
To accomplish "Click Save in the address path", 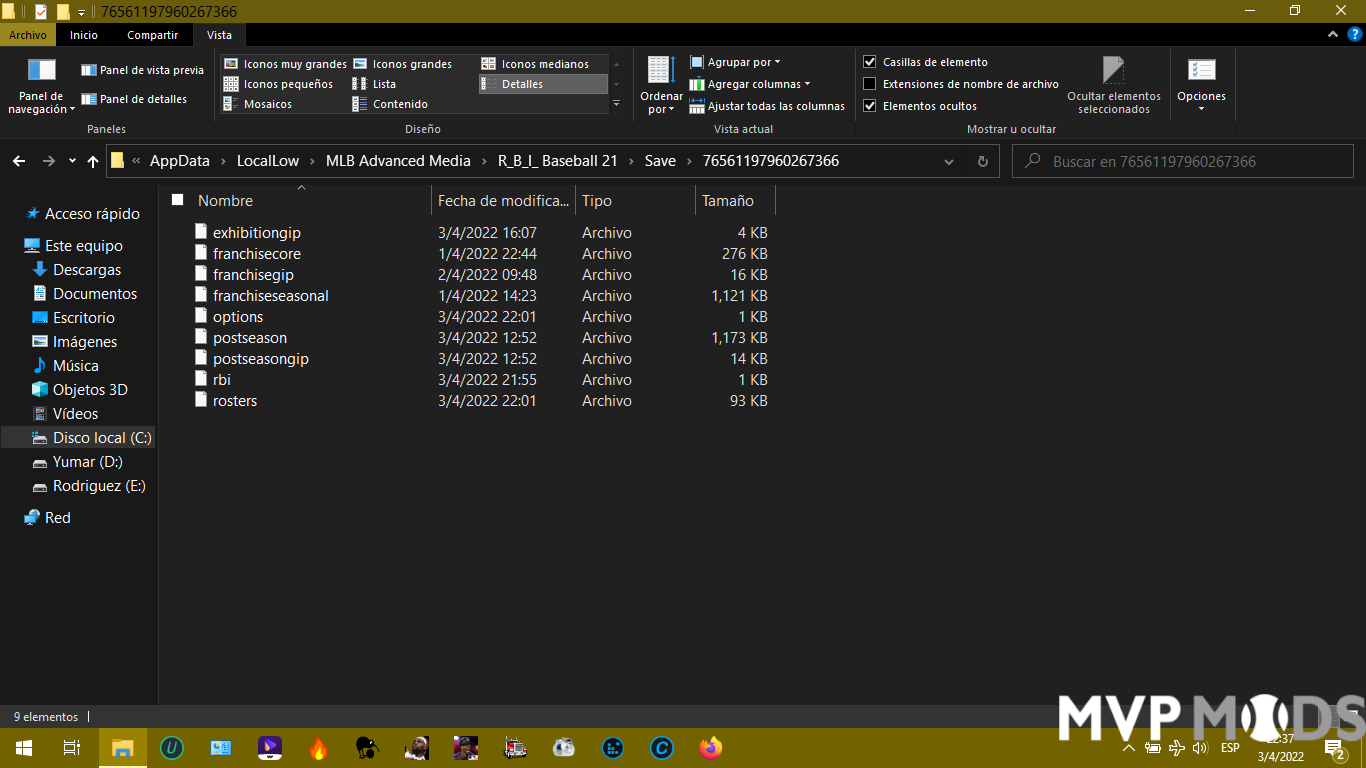I will (x=660, y=161).
